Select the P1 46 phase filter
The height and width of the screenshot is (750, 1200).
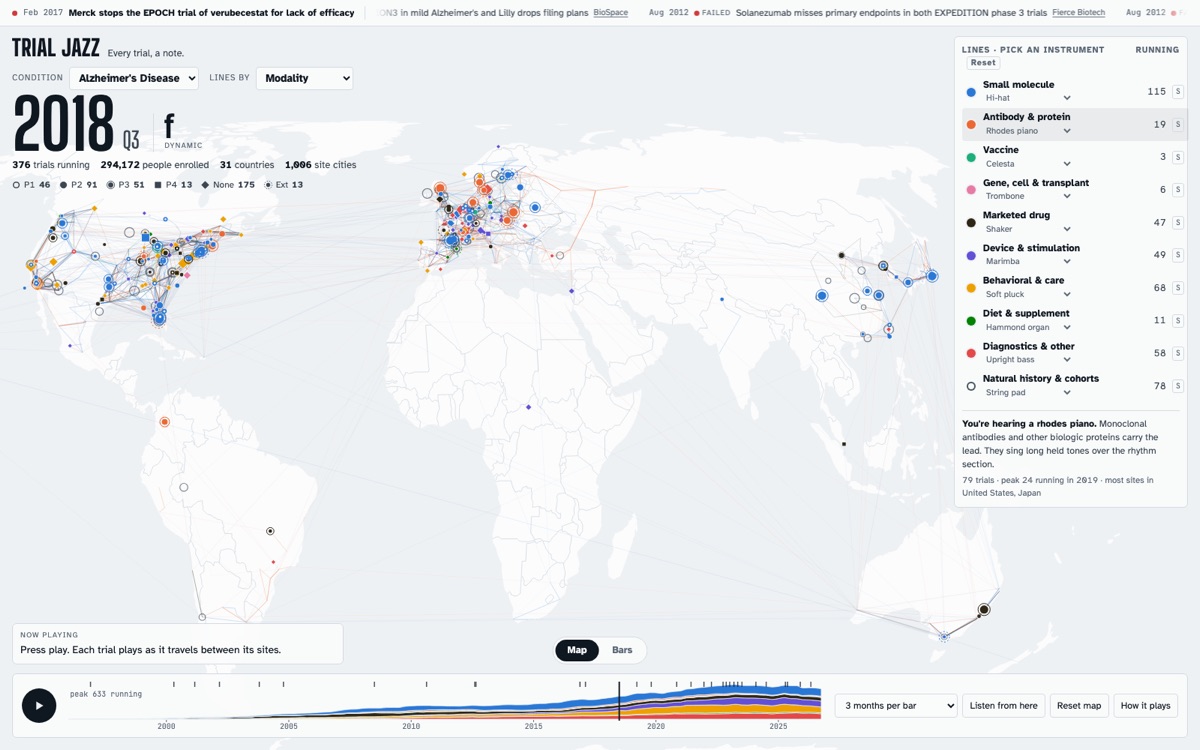click(31, 185)
